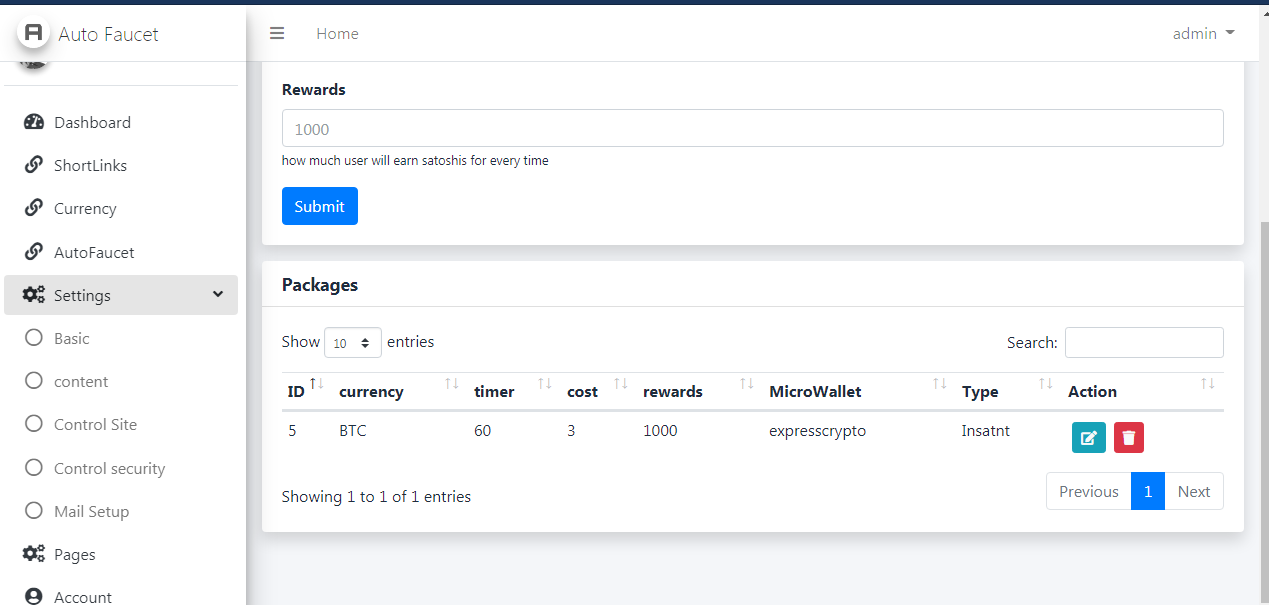This screenshot has height=605, width=1269.
Task: Select the Mail Setup radio item
Action: click(x=35, y=511)
